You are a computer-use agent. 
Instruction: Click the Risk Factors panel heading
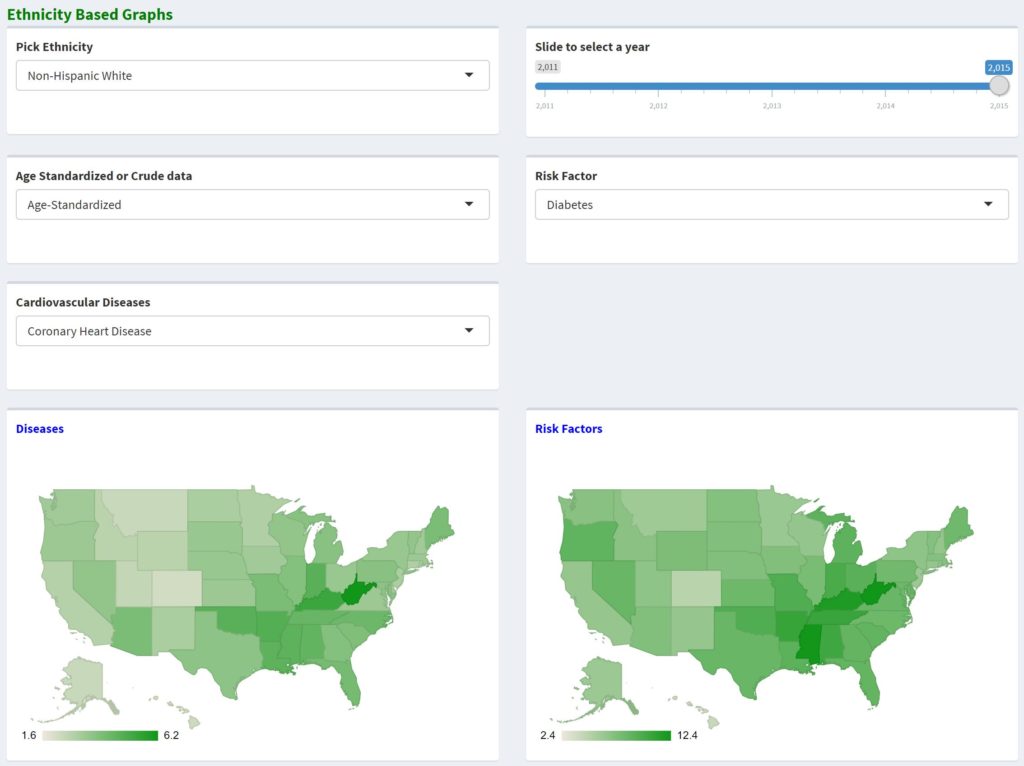[x=568, y=429]
